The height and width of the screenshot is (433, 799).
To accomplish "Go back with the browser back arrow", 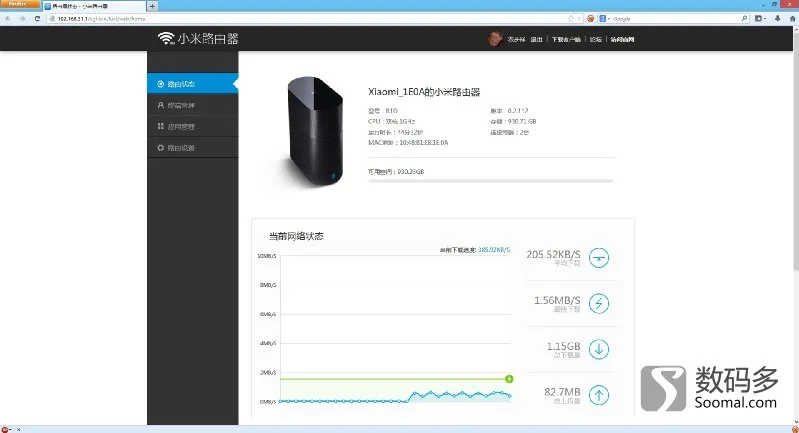I will [x=8, y=18].
